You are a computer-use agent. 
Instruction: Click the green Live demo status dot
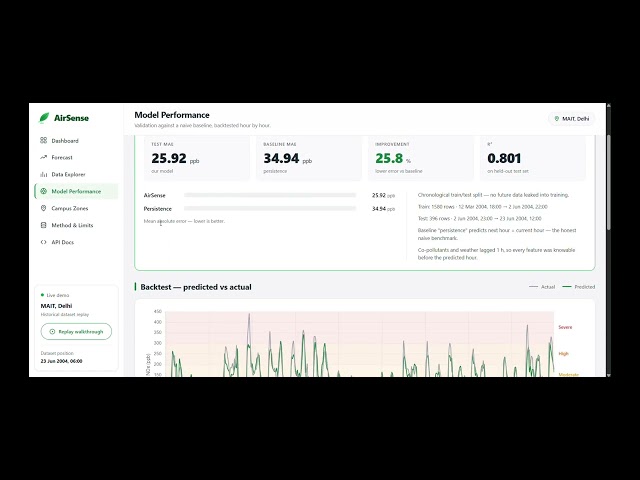pos(42,295)
